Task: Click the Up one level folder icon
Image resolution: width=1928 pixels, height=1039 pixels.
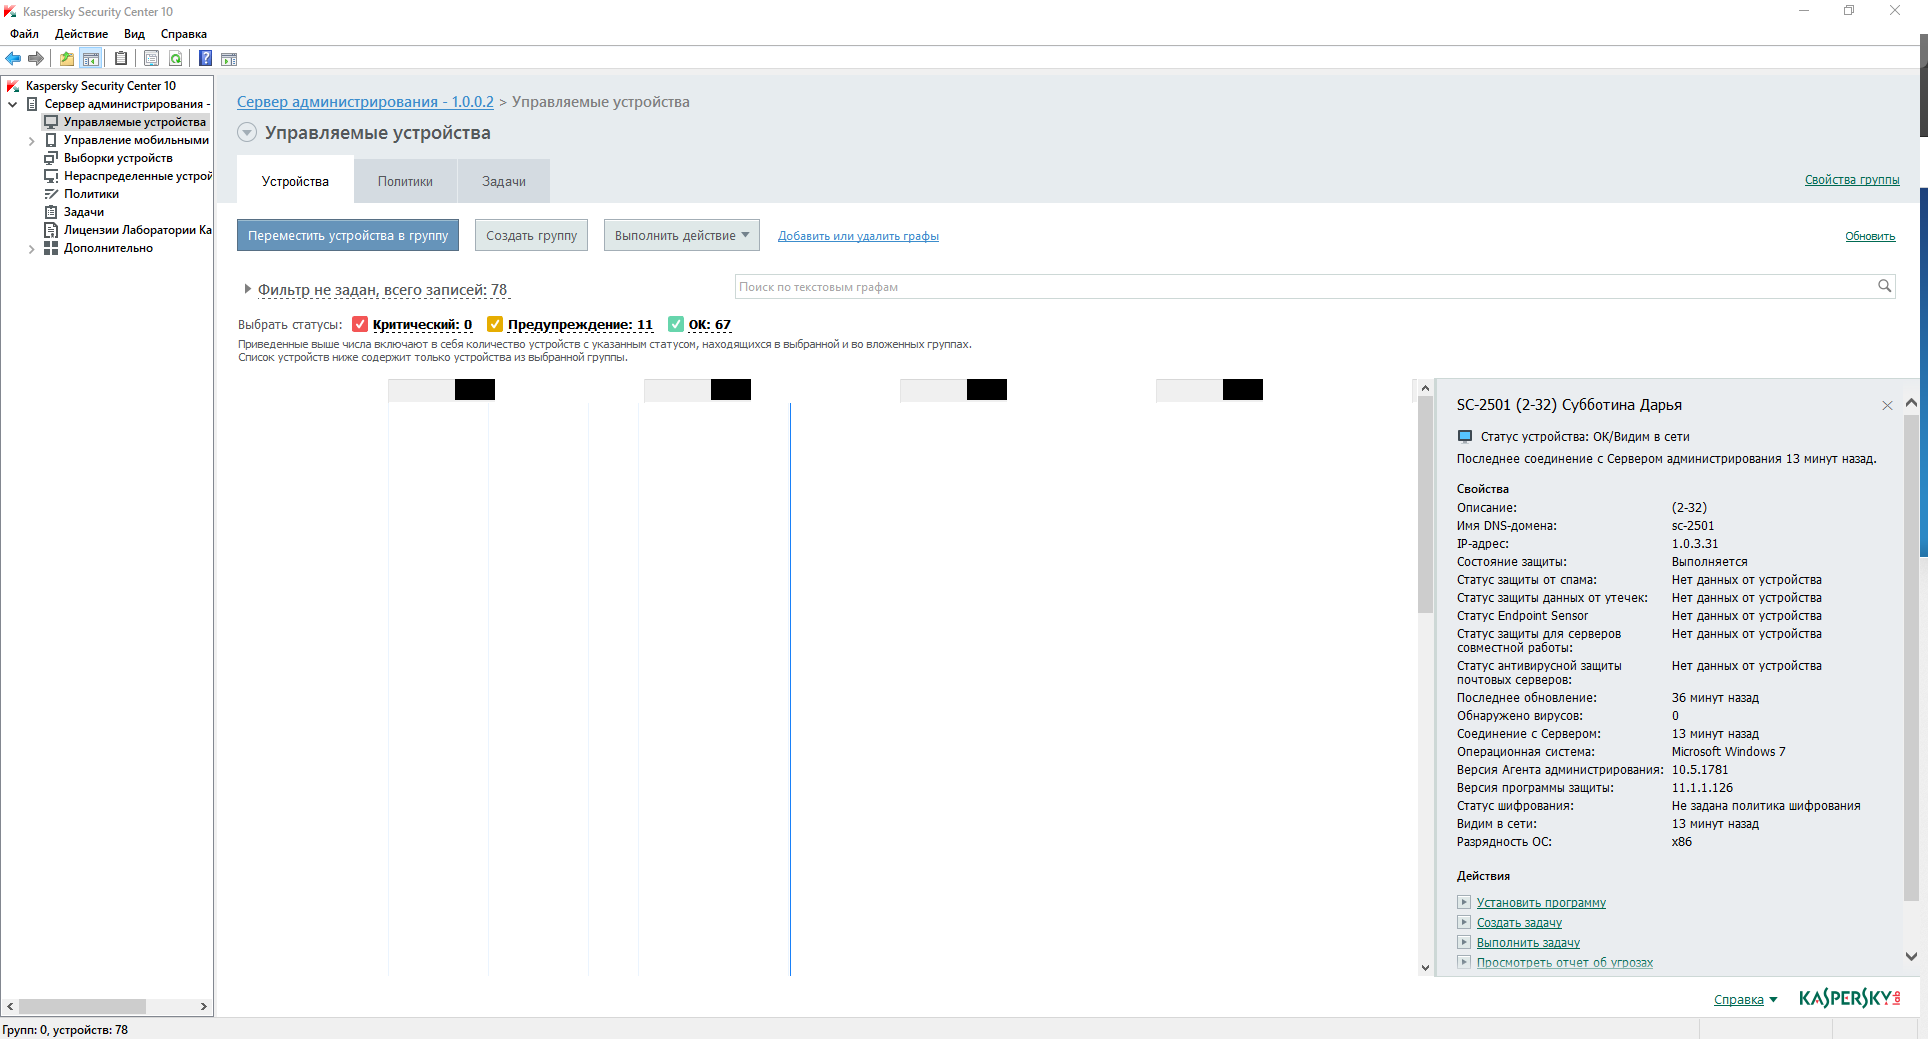Action: (x=67, y=58)
